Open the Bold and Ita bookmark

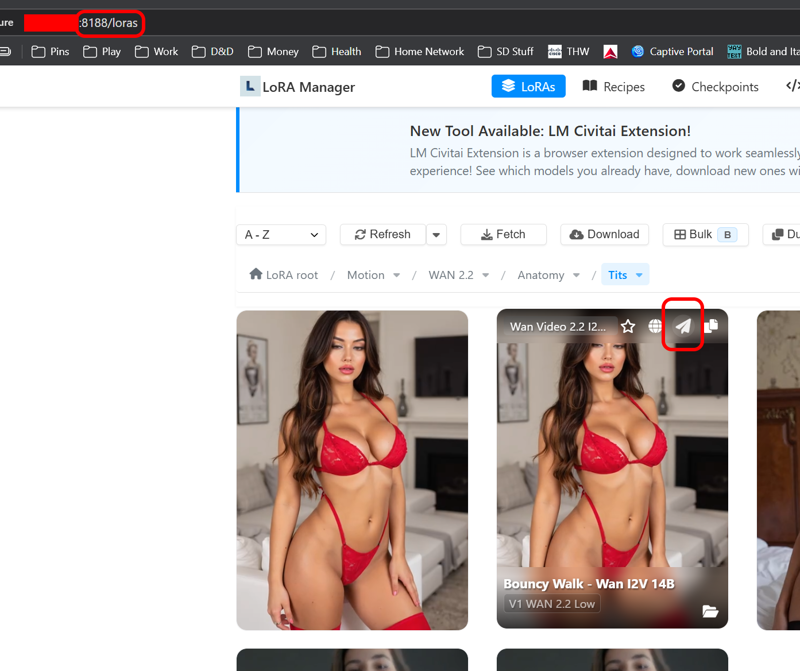coord(763,52)
